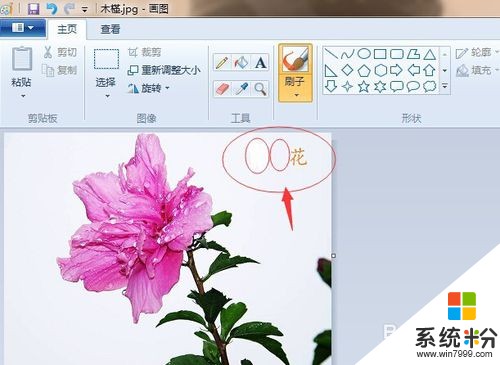Select the Down arrow shape
The height and width of the screenshot is (365, 500).
331,86
